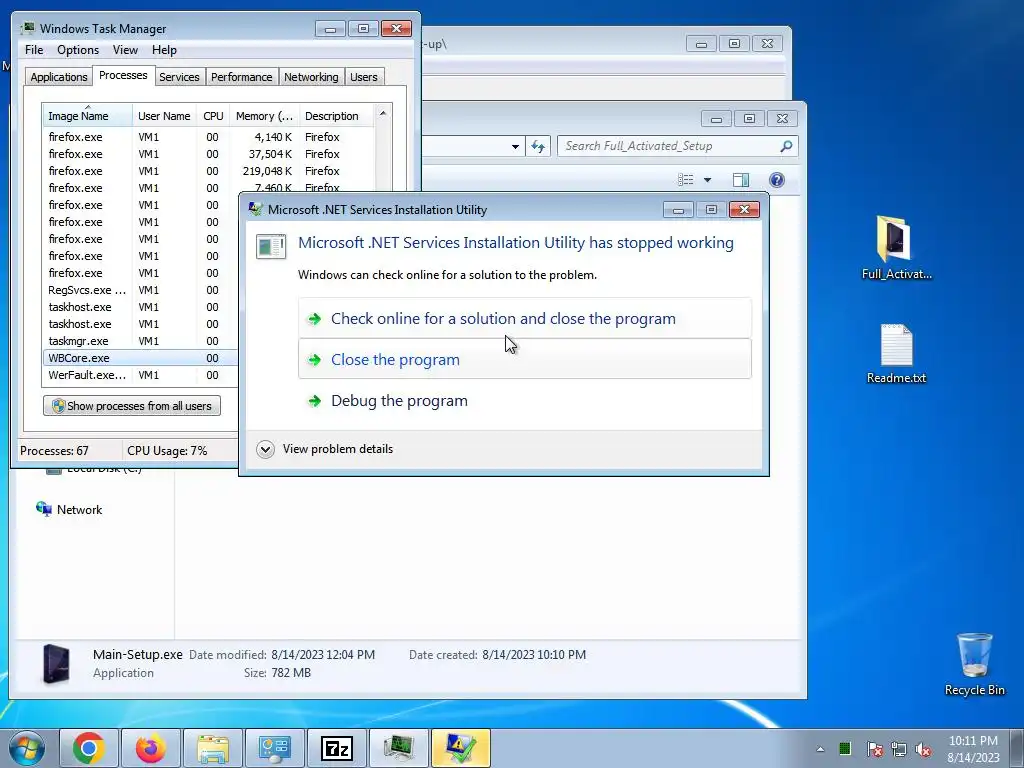Screen dimensions: 1024x768
Task: Open the Options menu in Task Manager
Action: click(x=78, y=50)
